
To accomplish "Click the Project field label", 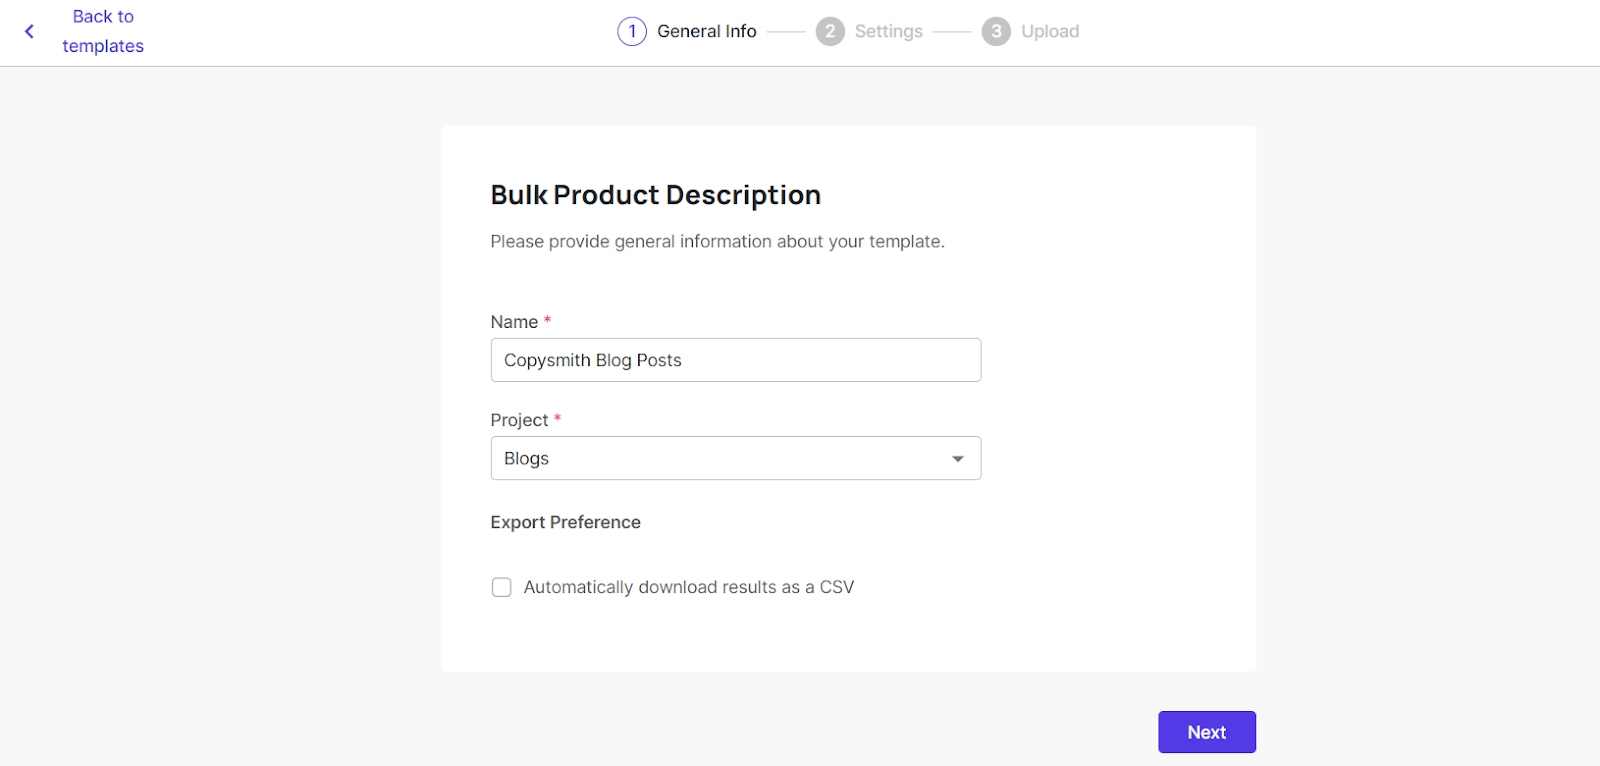I will [519, 420].
